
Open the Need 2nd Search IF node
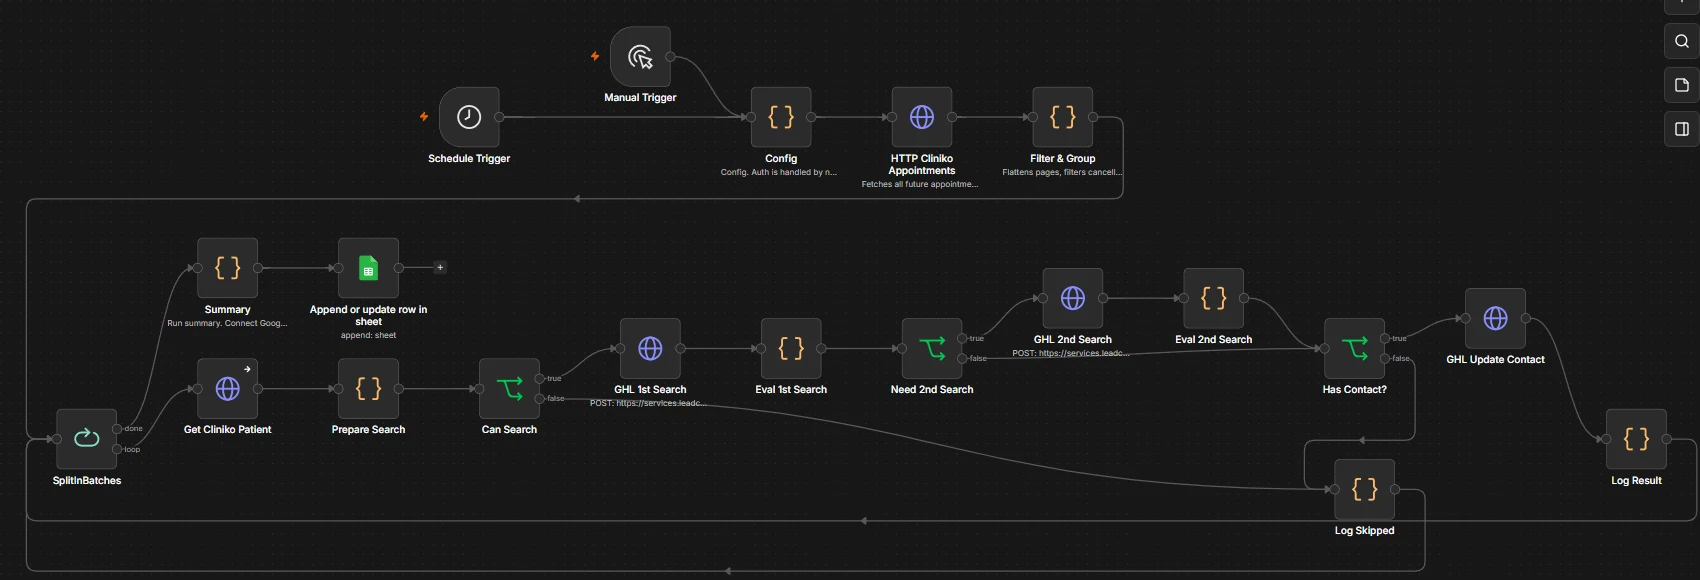(x=932, y=348)
